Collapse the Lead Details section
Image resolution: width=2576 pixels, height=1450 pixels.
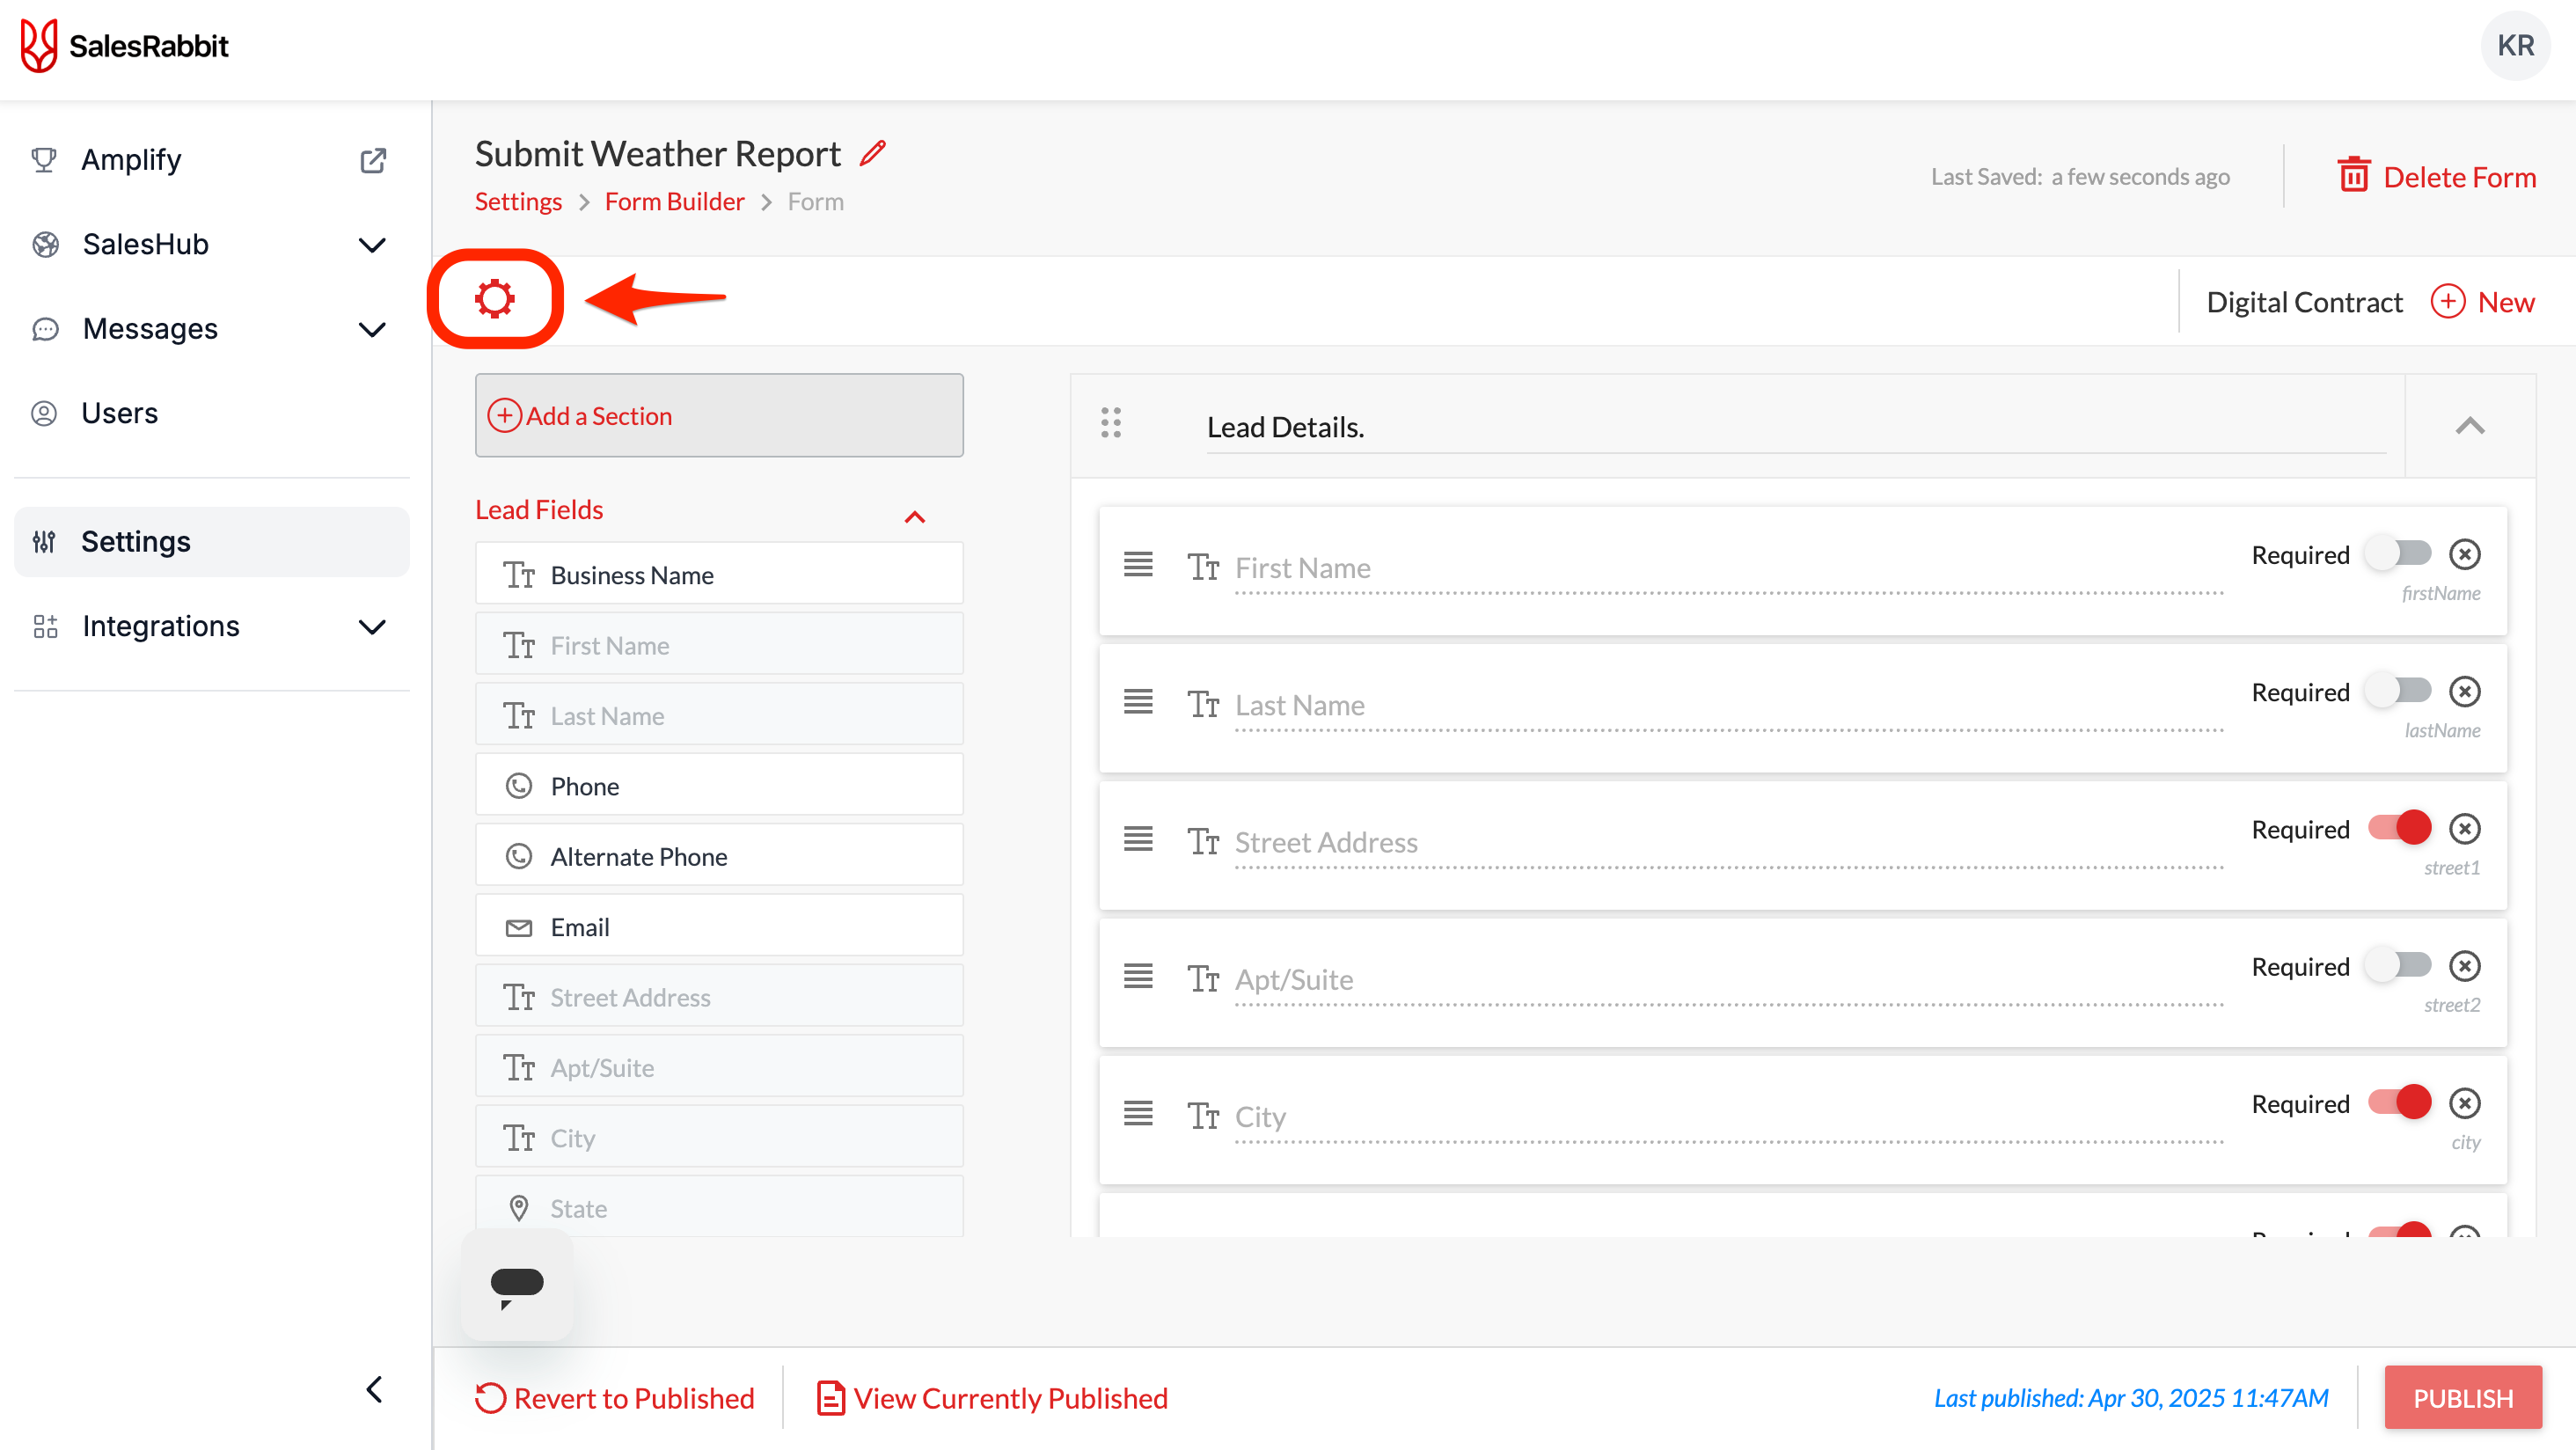pyautogui.click(x=2470, y=426)
